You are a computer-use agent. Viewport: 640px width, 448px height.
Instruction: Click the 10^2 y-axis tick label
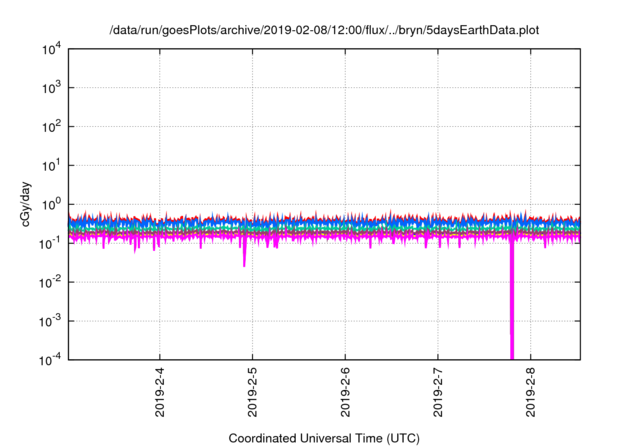point(51,127)
